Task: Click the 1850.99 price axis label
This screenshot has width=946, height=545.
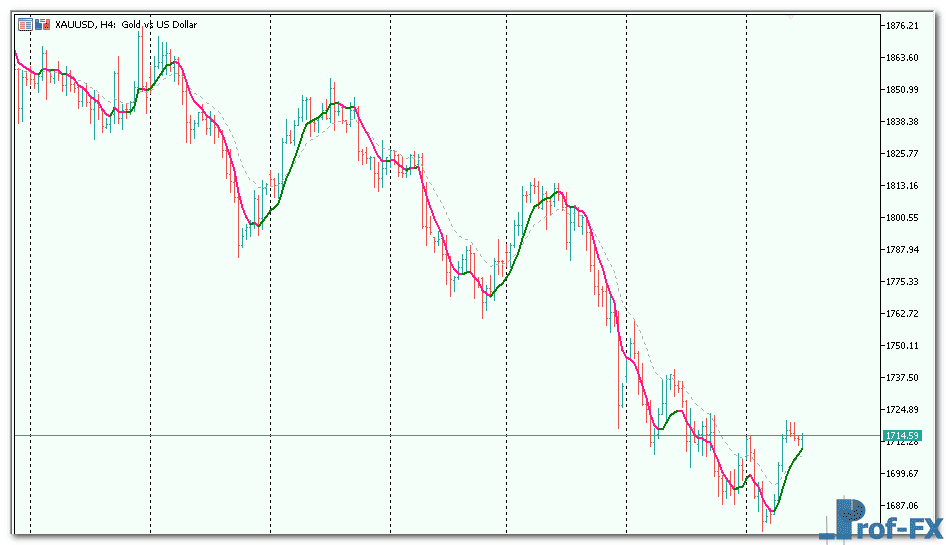Action: tap(901, 90)
